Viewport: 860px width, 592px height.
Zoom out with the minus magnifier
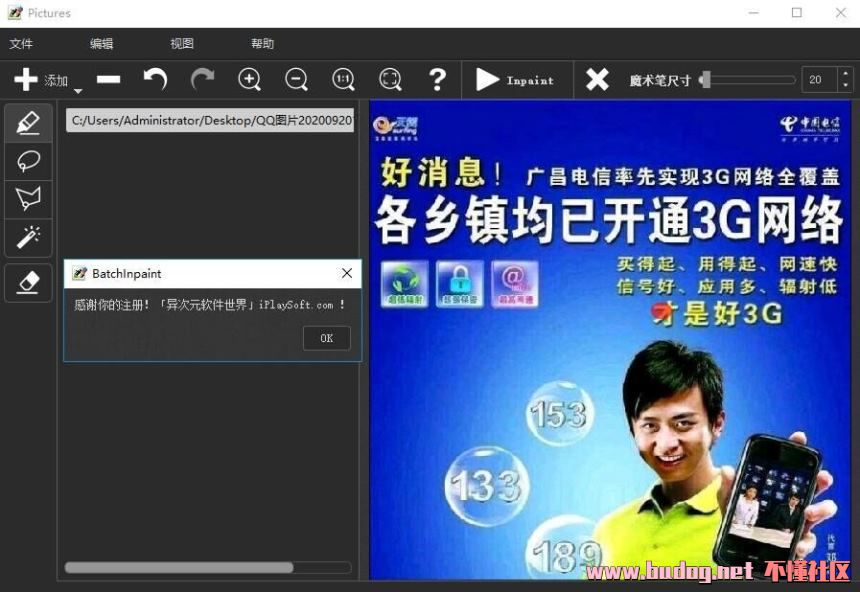(297, 80)
